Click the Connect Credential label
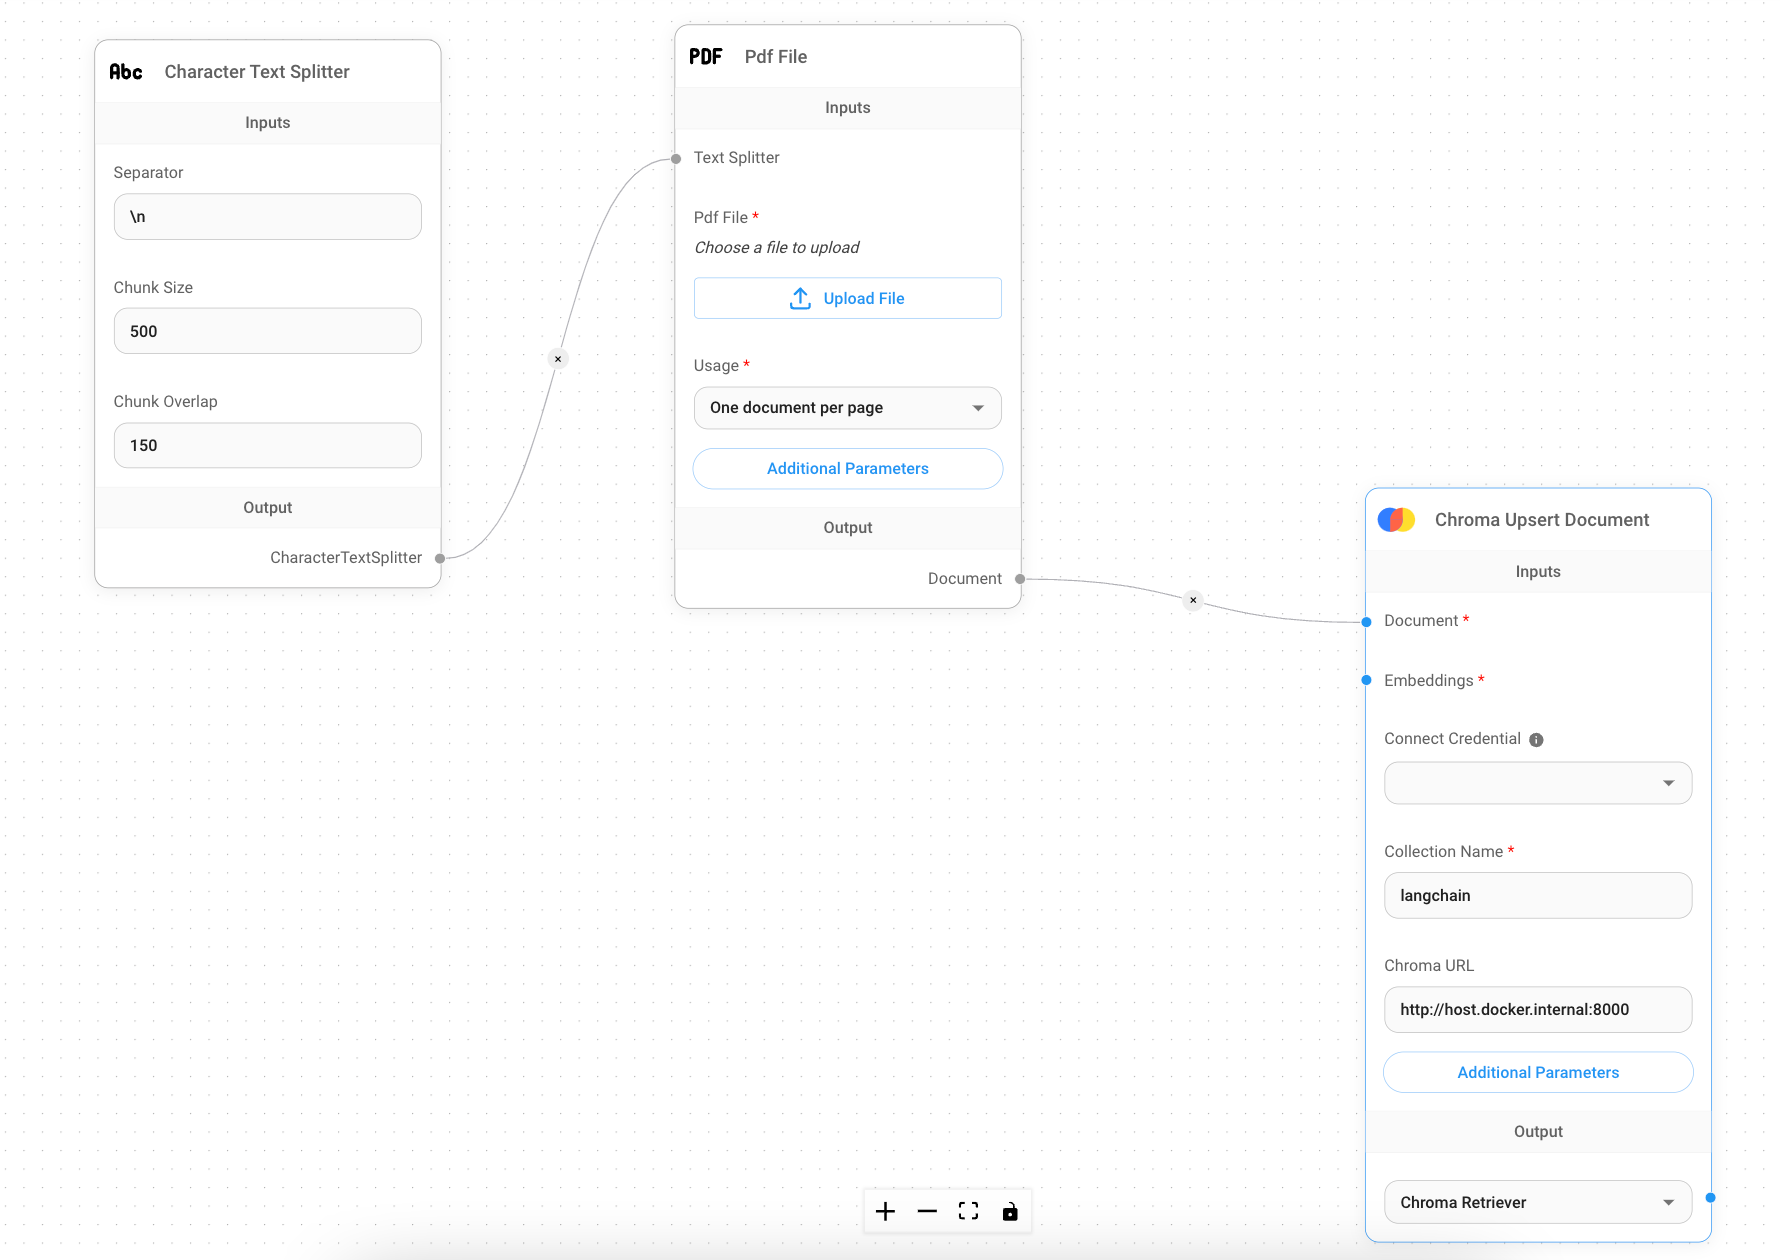1780x1260 pixels. (1452, 739)
